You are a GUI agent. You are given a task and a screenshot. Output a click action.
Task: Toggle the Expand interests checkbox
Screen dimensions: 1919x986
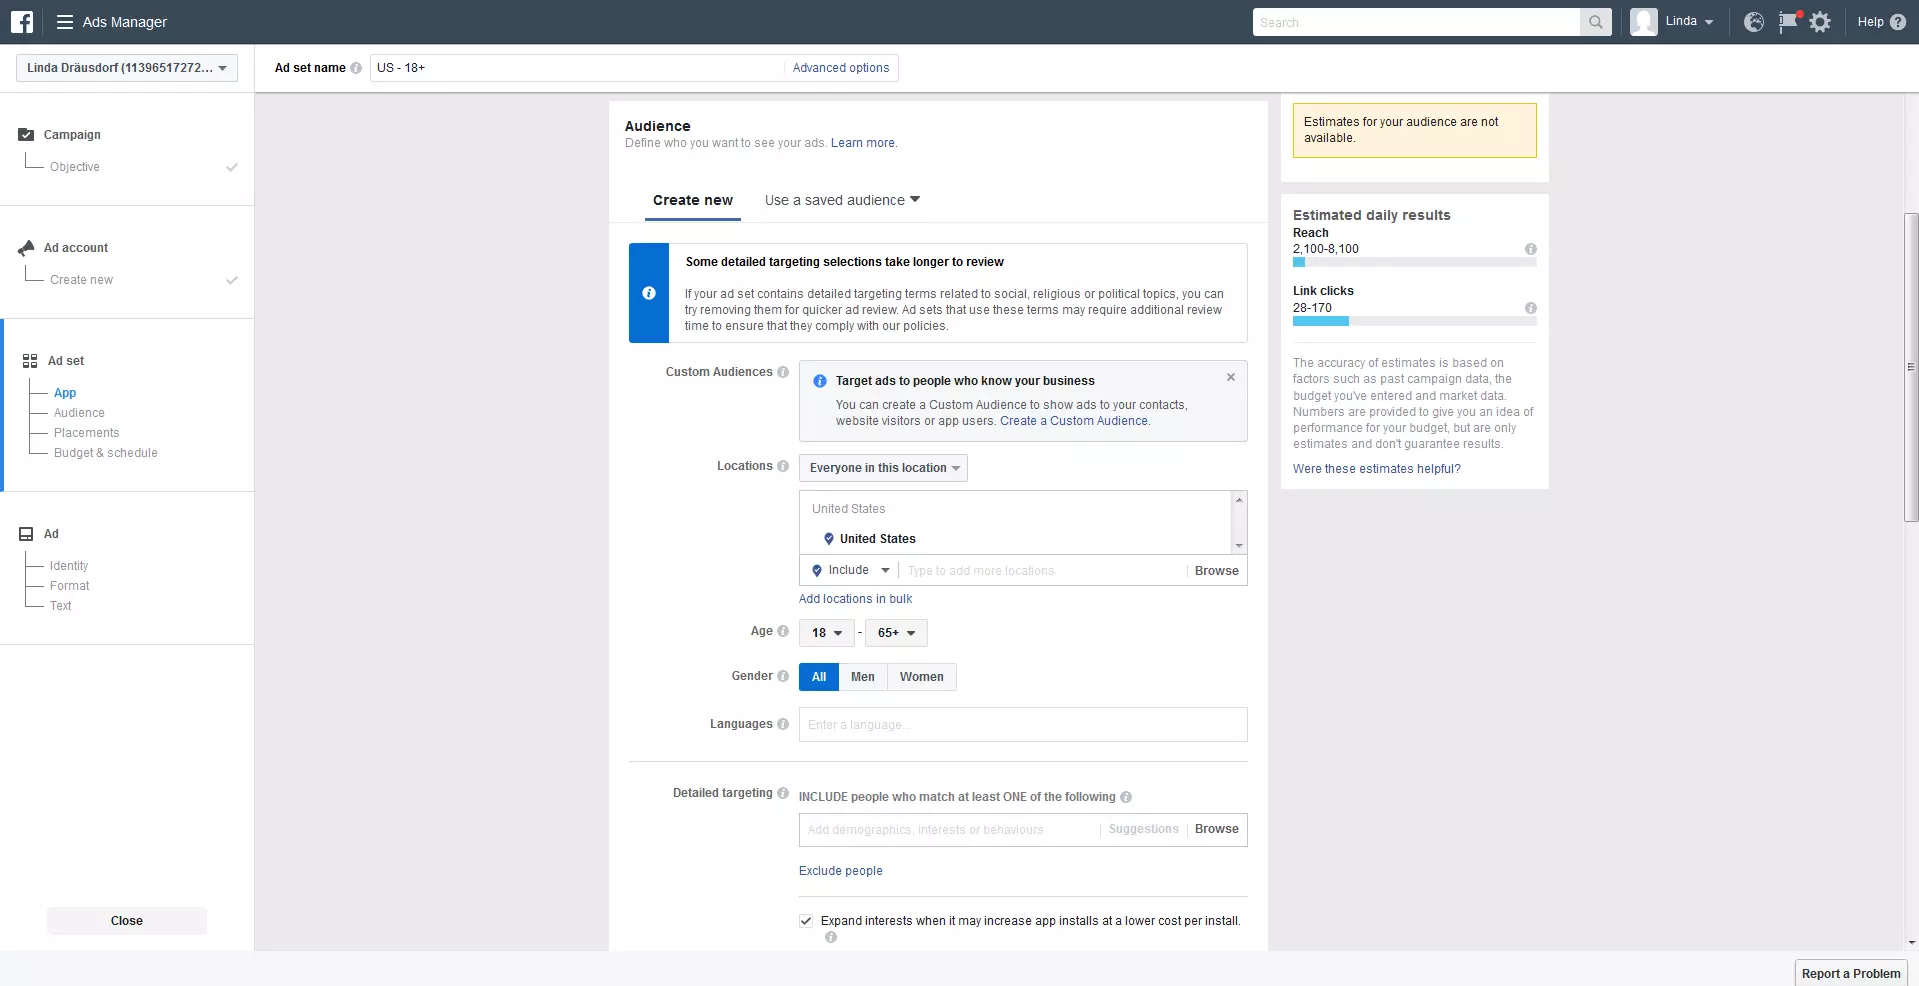[806, 921]
